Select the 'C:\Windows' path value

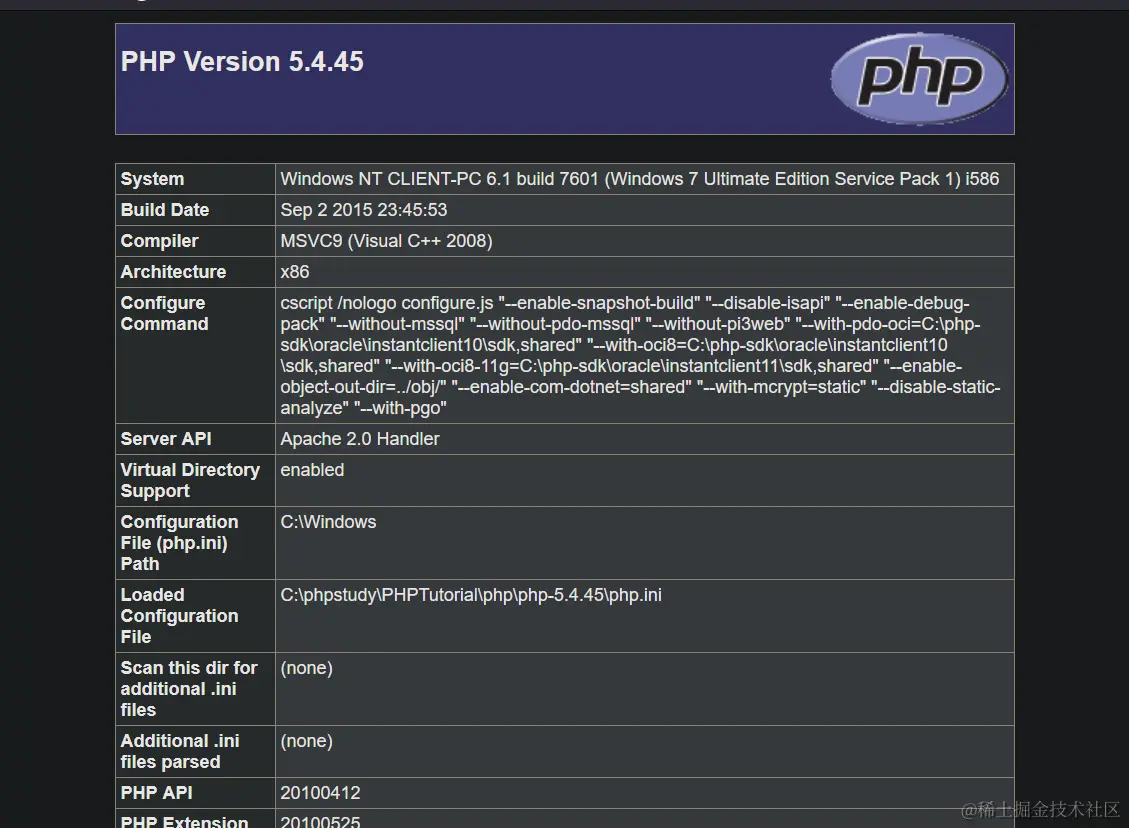click(x=328, y=521)
